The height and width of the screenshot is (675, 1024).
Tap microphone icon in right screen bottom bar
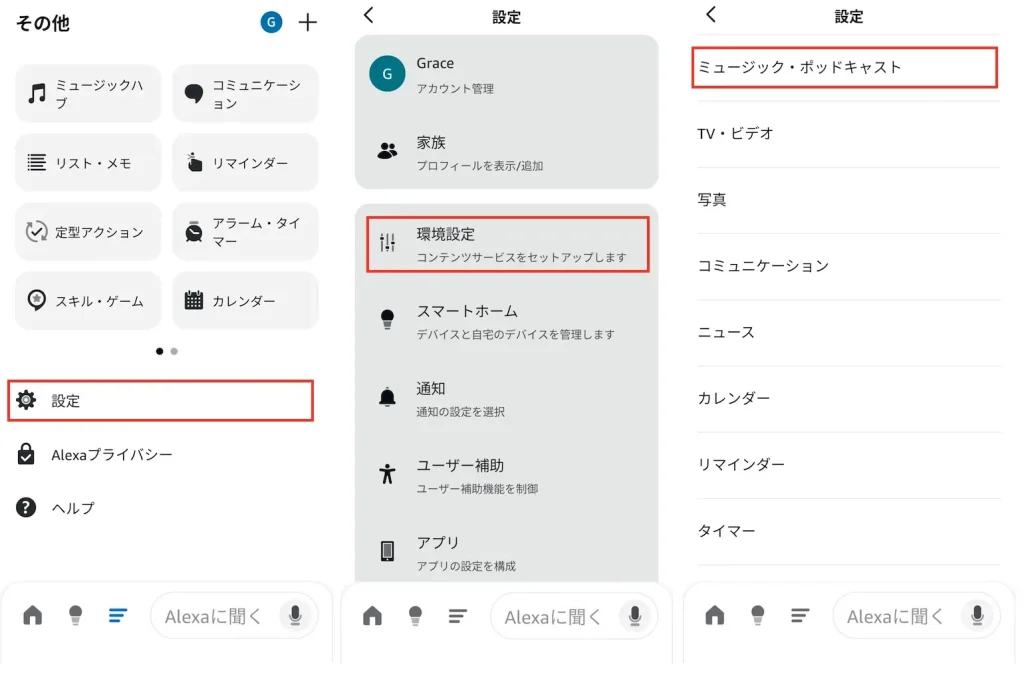point(977,616)
